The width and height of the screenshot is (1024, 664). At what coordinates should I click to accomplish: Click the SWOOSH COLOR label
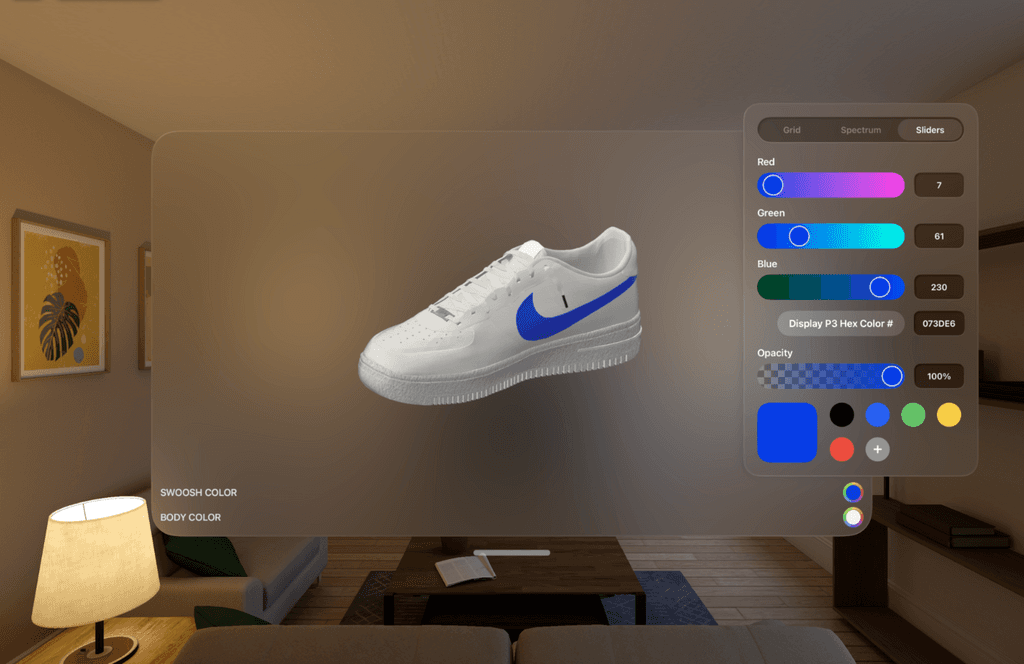(199, 492)
